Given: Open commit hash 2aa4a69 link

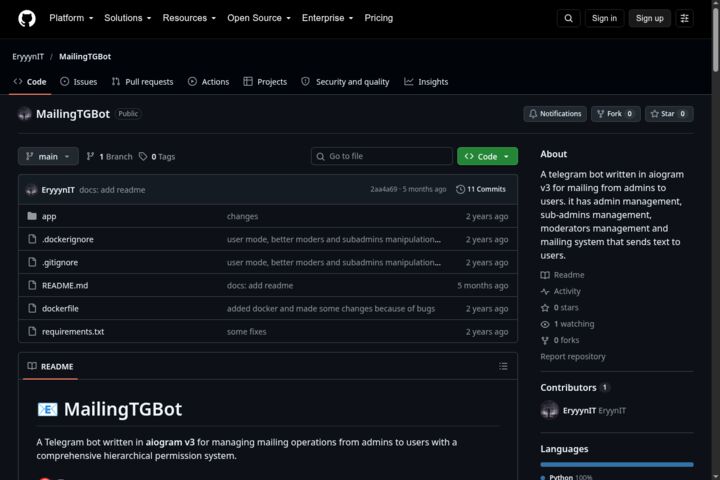Looking at the screenshot, I should click(x=383, y=189).
